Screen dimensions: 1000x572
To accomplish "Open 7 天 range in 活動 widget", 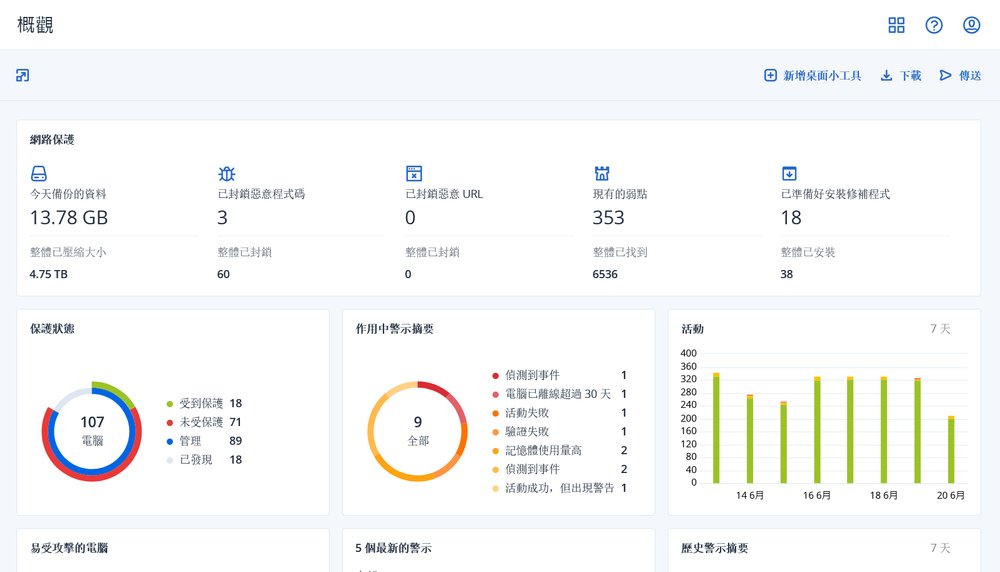I will click(940, 329).
